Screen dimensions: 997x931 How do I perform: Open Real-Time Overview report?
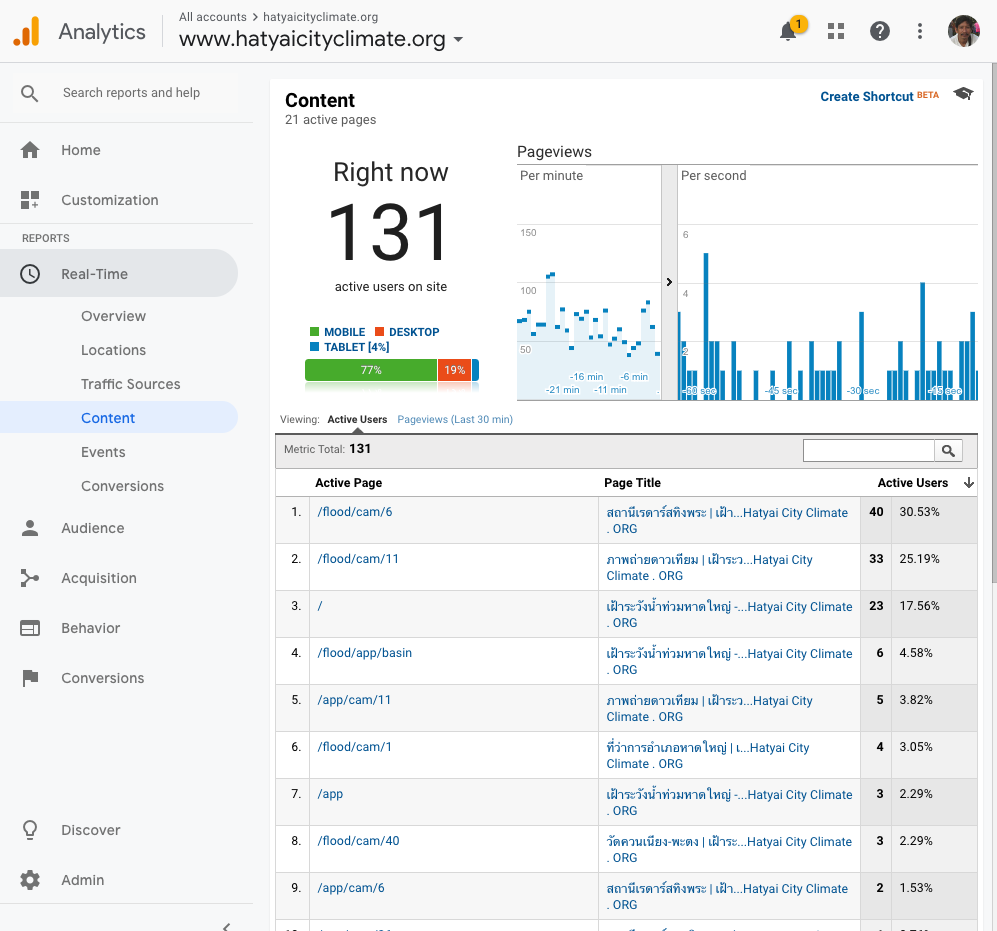pyautogui.click(x=113, y=316)
